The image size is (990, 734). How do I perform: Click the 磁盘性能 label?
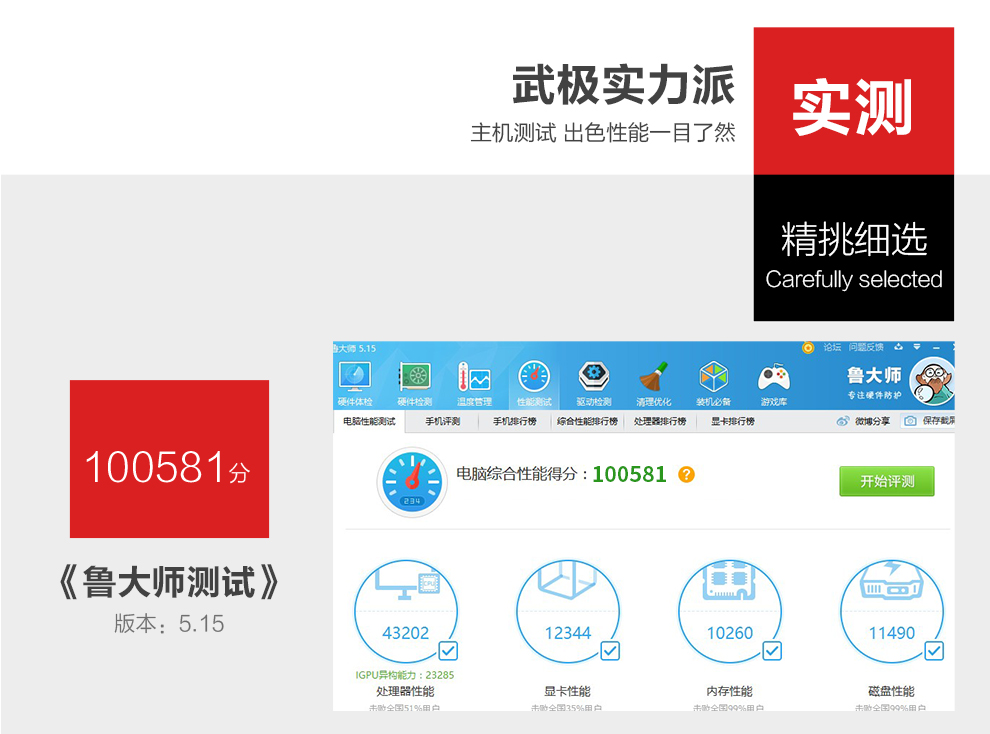tap(892, 691)
